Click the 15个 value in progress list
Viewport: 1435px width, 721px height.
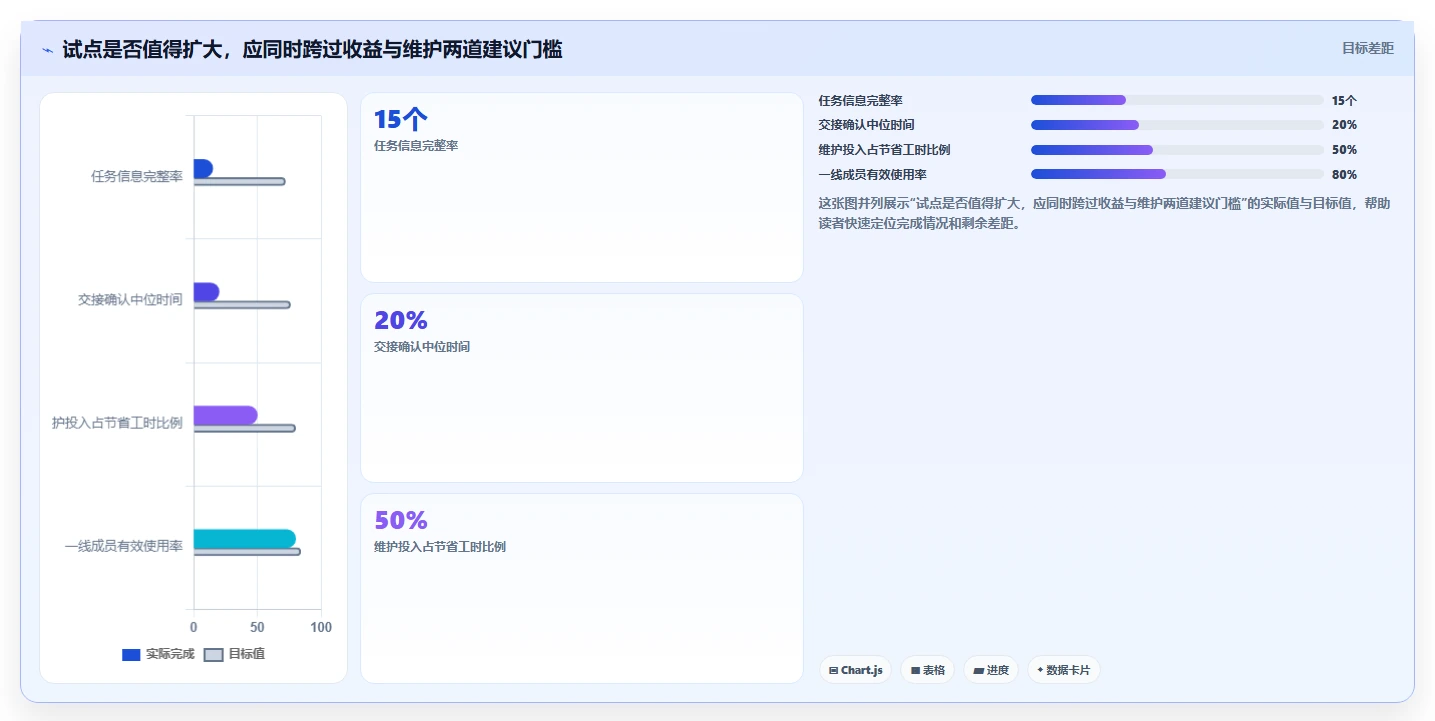click(x=1344, y=100)
